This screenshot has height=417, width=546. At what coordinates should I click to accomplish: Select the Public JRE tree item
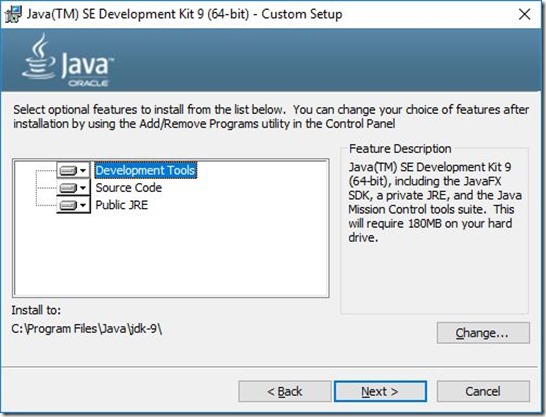click(x=122, y=205)
